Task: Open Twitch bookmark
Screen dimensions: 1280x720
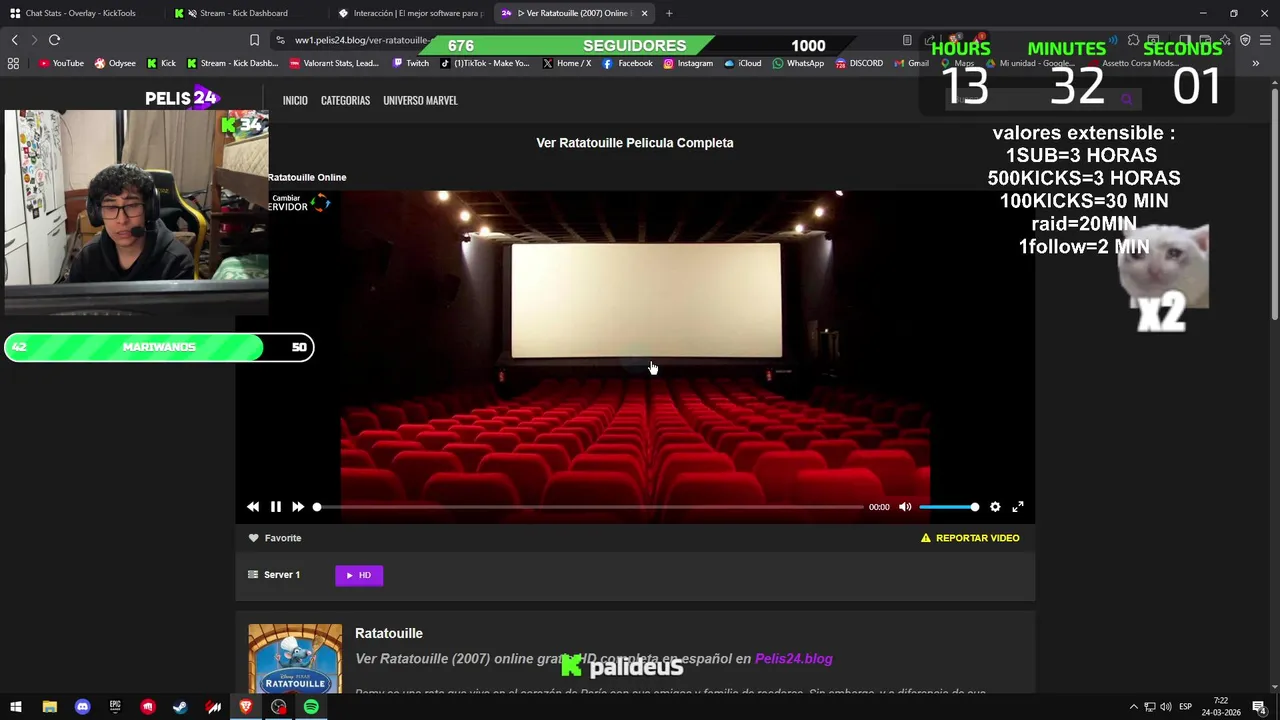Action: (x=411, y=63)
